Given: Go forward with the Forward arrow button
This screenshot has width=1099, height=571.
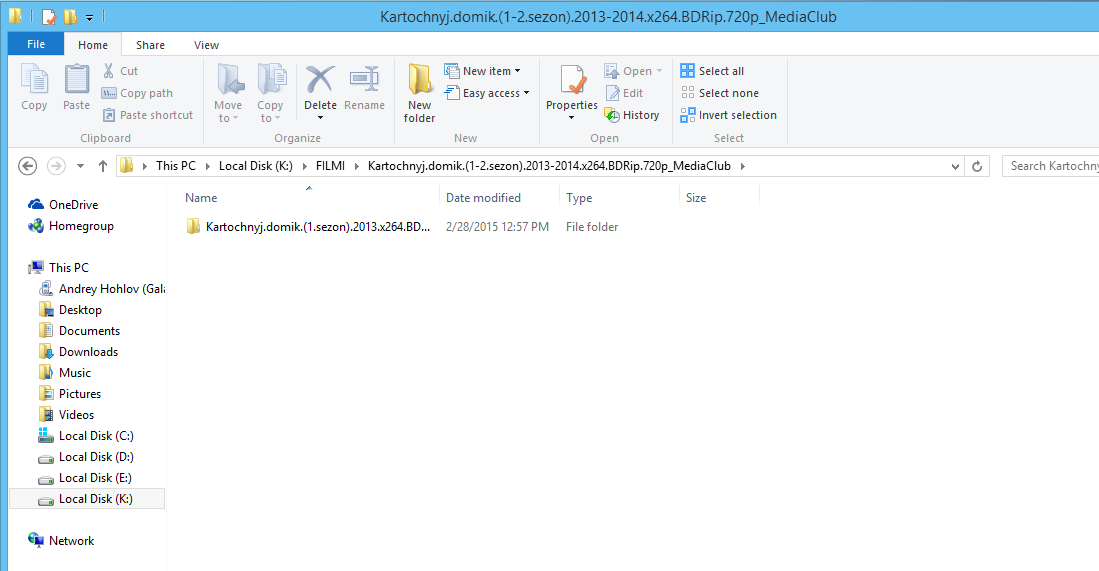Looking at the screenshot, I should click(56, 166).
